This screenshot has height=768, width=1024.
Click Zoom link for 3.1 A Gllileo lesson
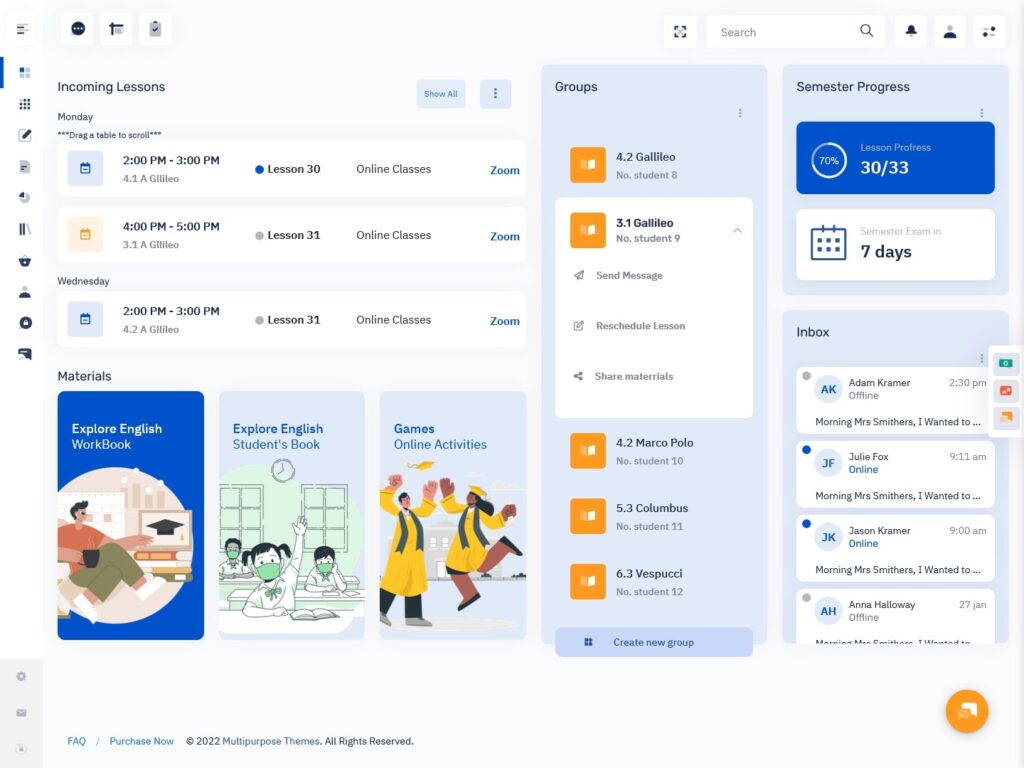click(x=505, y=236)
